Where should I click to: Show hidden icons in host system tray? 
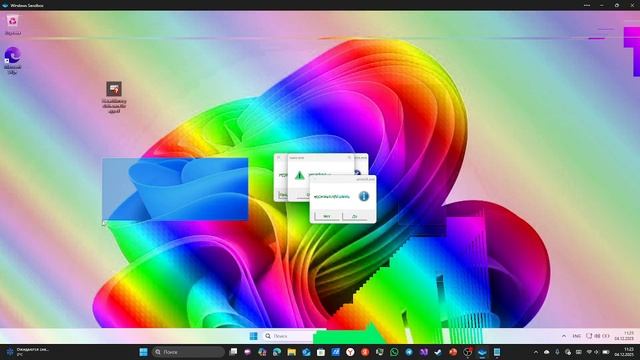(536, 352)
